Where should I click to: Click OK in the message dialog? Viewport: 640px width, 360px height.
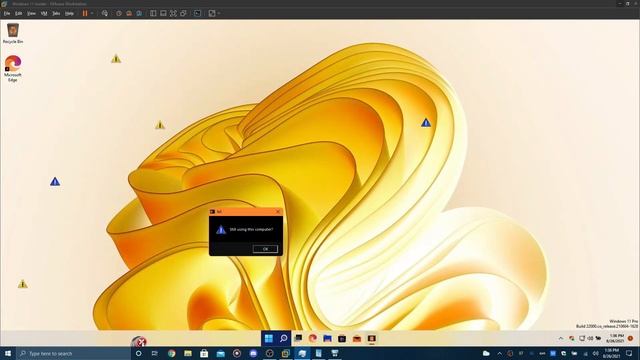click(x=265, y=249)
